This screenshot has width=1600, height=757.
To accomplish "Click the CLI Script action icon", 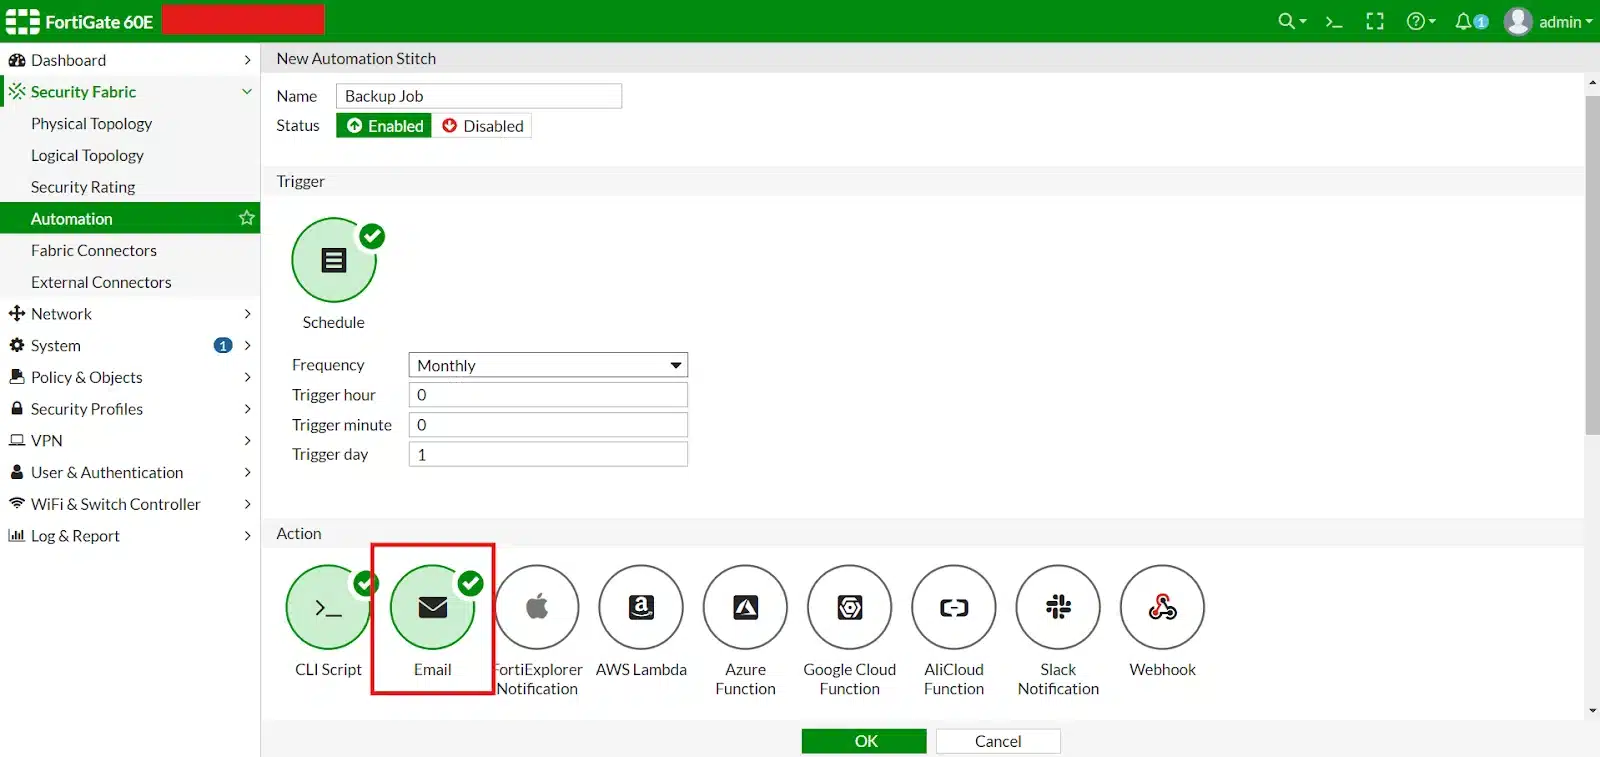I will pyautogui.click(x=328, y=607).
